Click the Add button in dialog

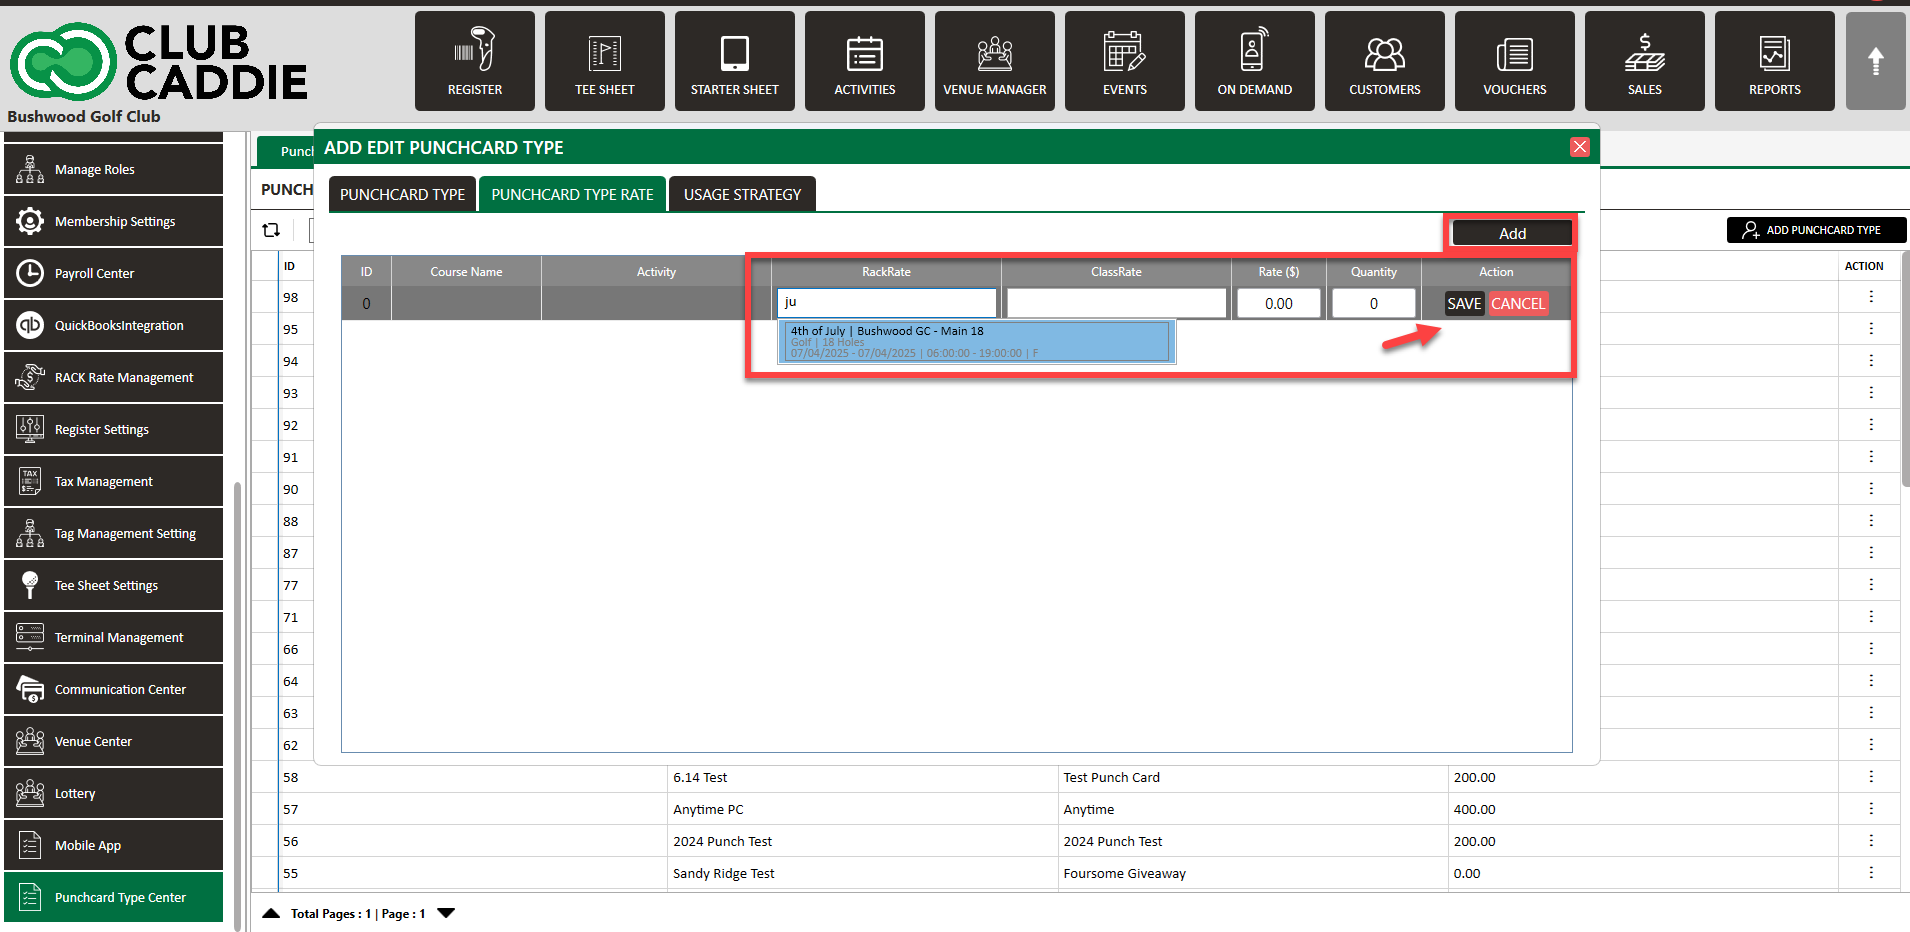1511,233
